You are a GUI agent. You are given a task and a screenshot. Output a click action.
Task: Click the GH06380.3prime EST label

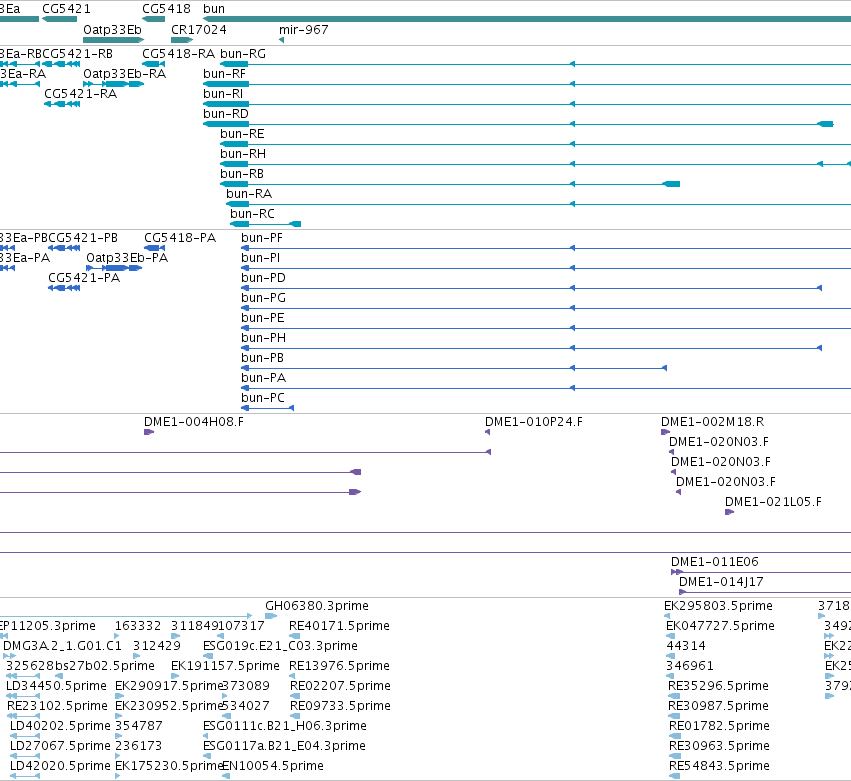pos(317,606)
